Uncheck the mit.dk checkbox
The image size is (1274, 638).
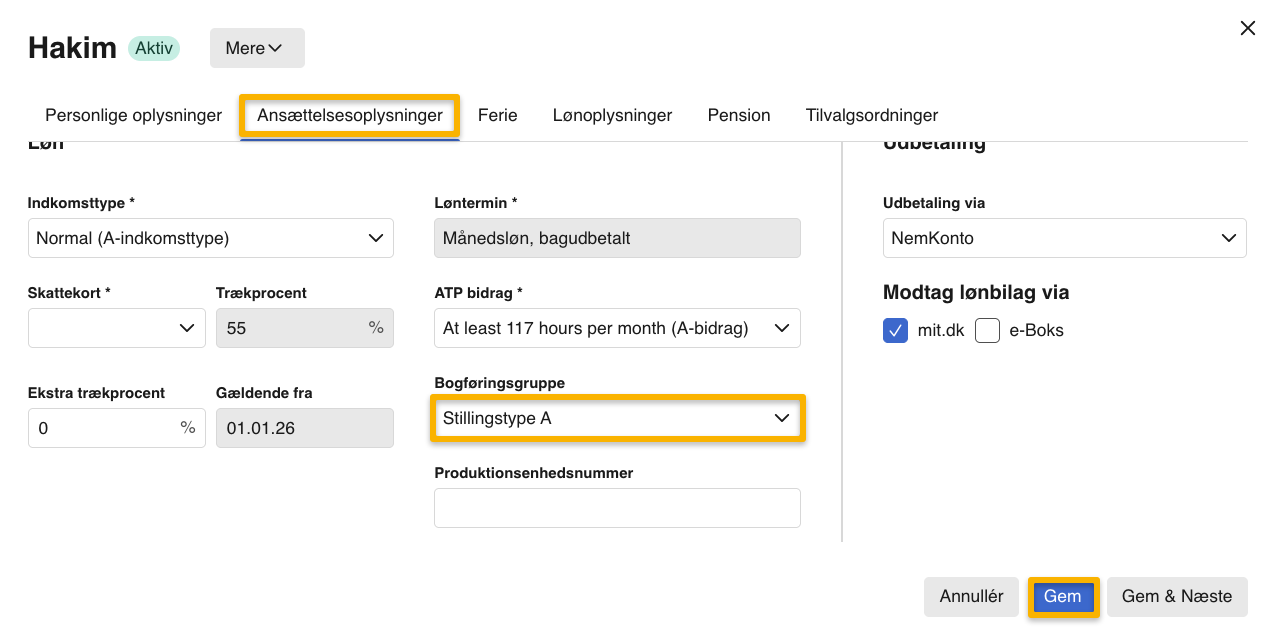(x=895, y=330)
